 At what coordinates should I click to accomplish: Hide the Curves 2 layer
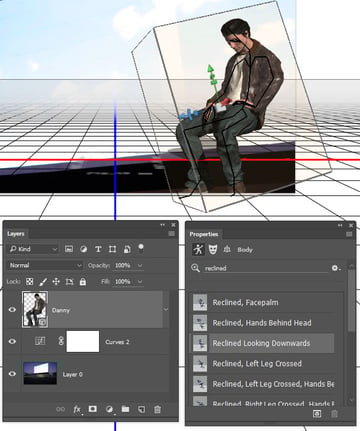tap(12, 341)
